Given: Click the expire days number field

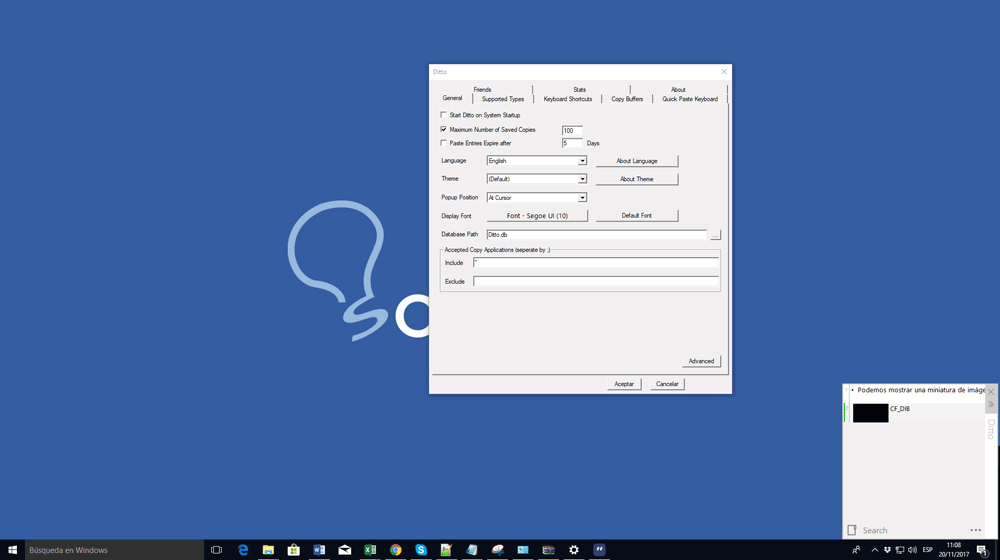Looking at the screenshot, I should coord(572,144).
